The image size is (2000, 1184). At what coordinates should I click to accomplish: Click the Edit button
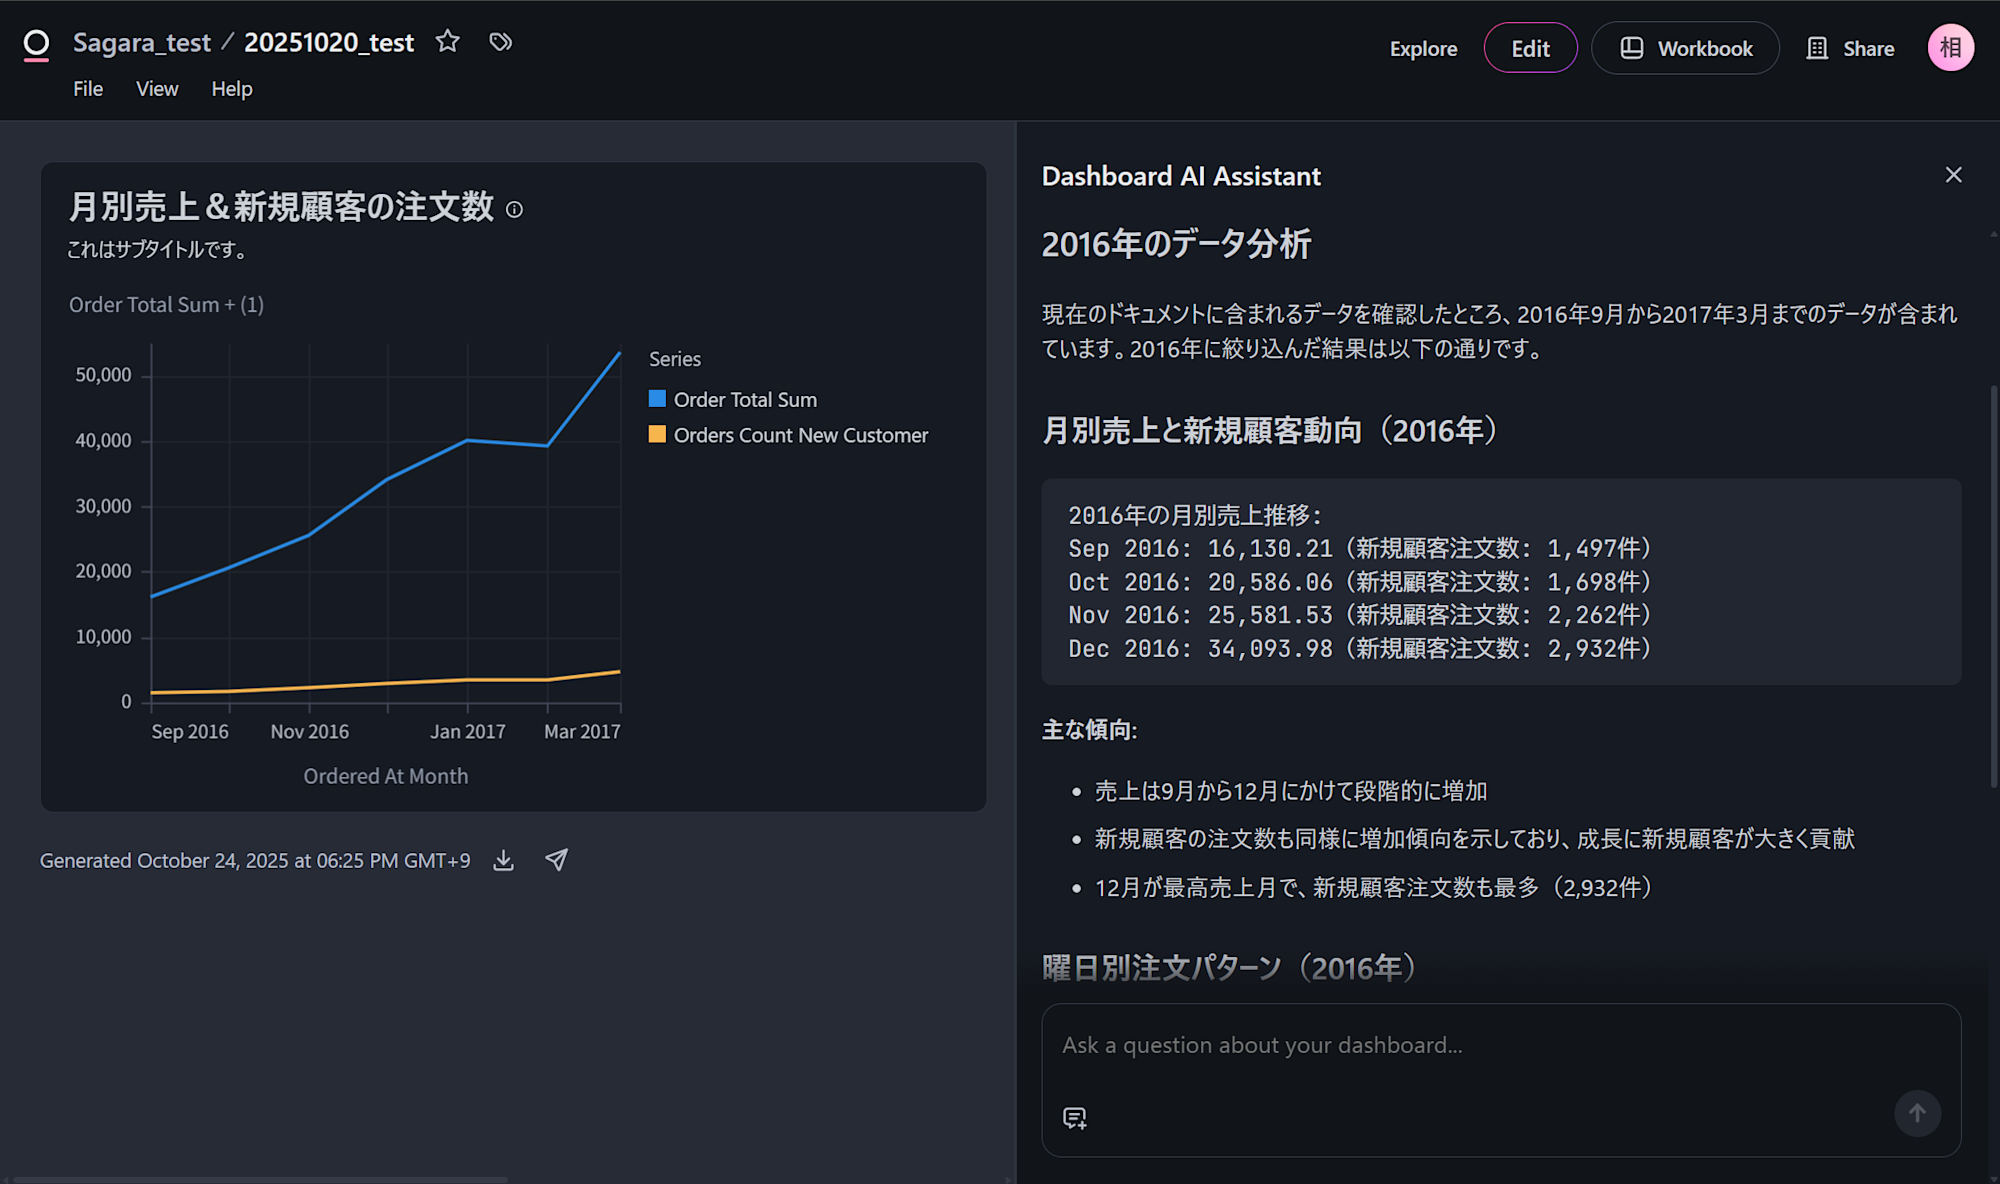(1530, 48)
